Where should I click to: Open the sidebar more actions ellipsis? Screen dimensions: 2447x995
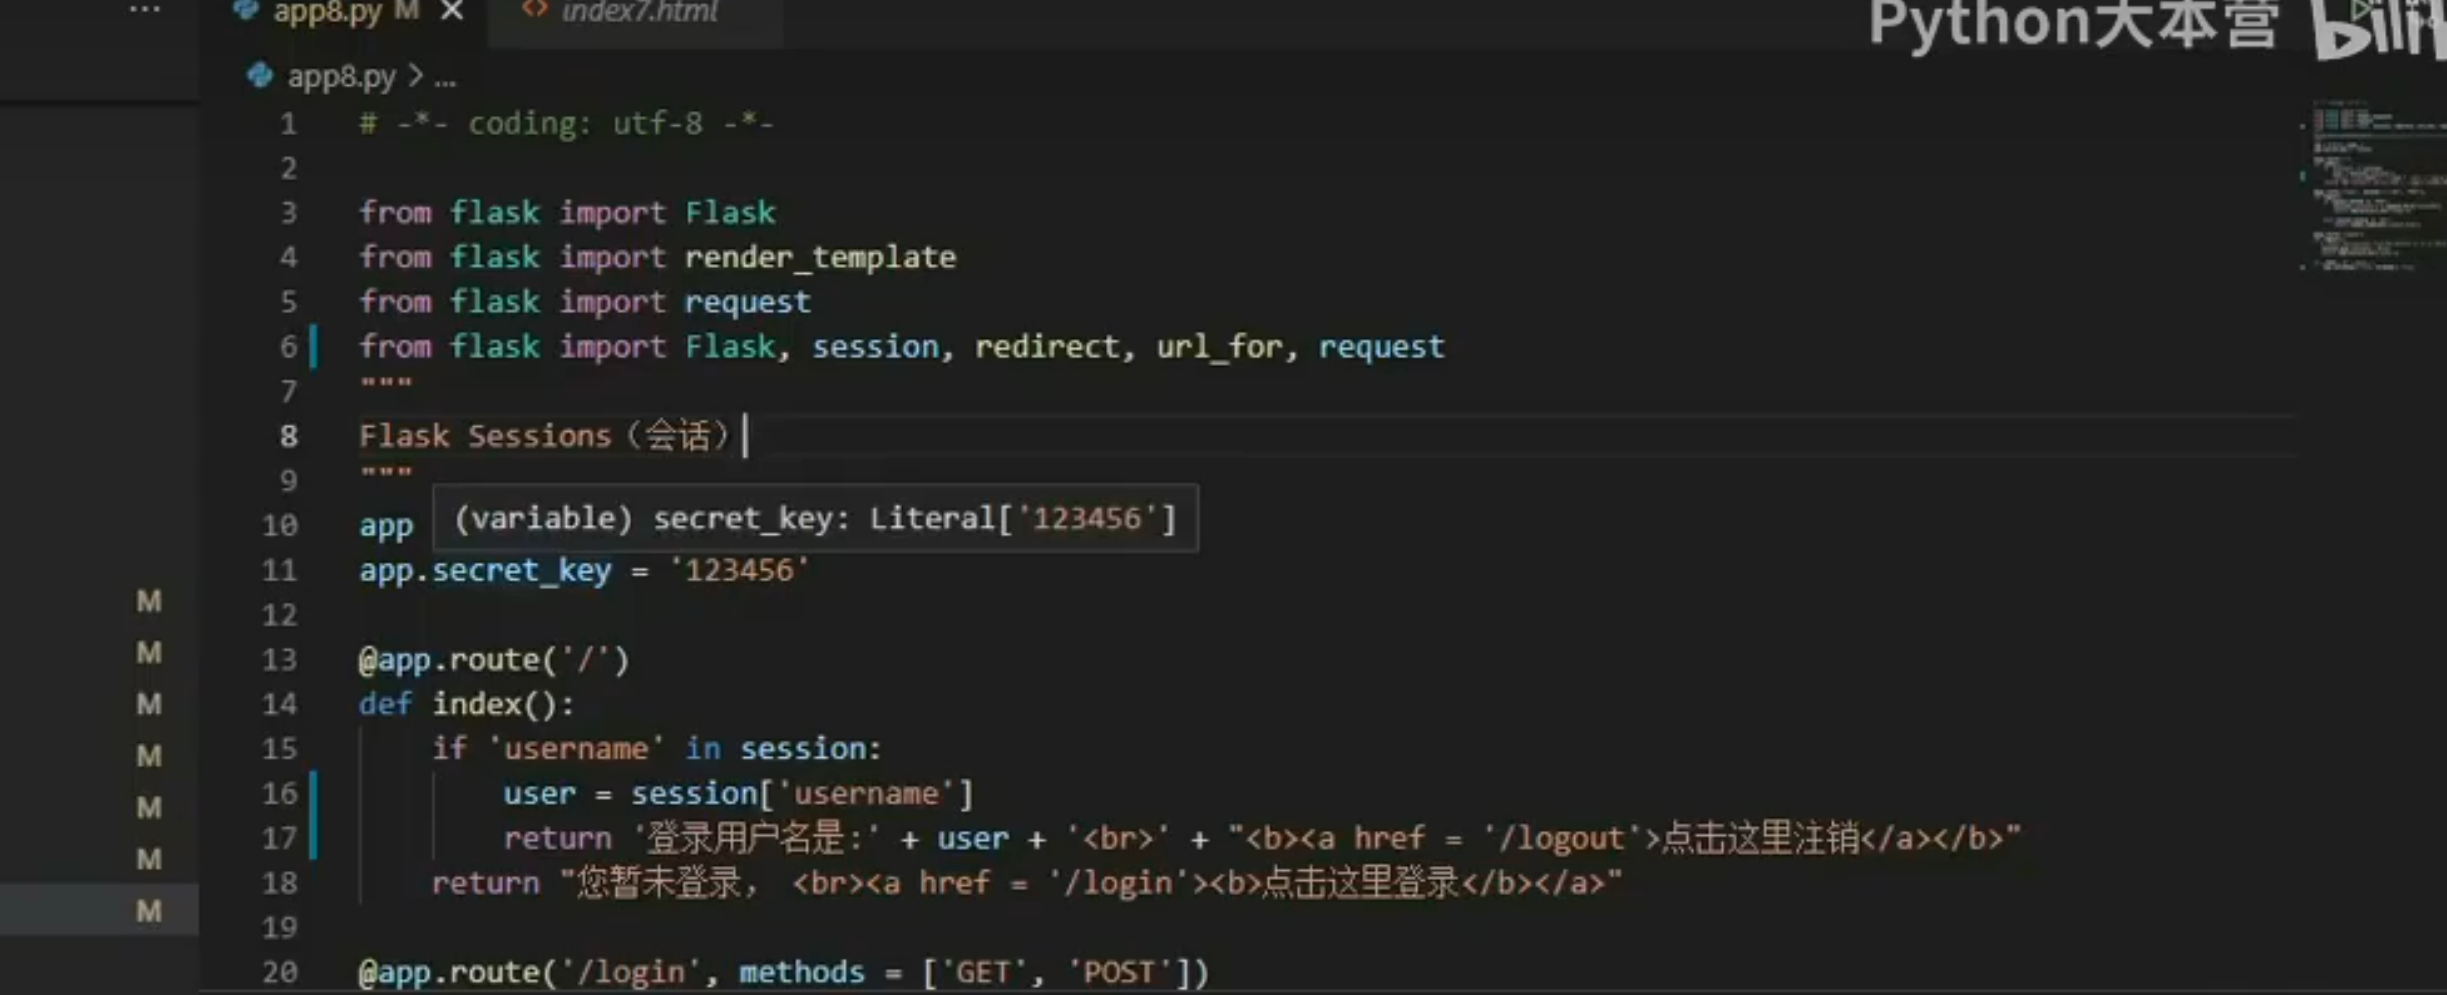[x=145, y=9]
